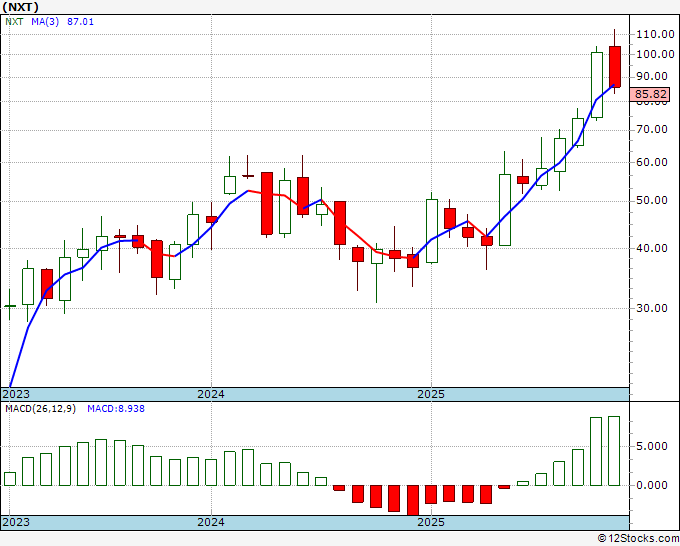Click the 100.00 price axis label
Screen dimensions: 680x546
pos(655,54)
